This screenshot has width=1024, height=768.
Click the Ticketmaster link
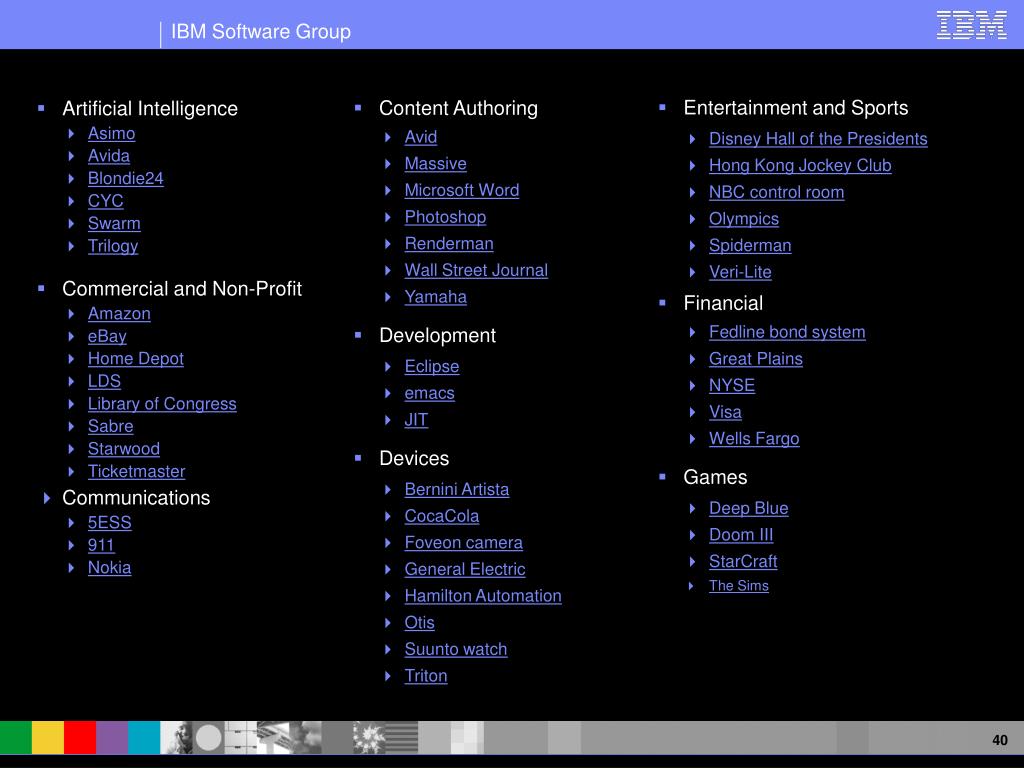(136, 472)
